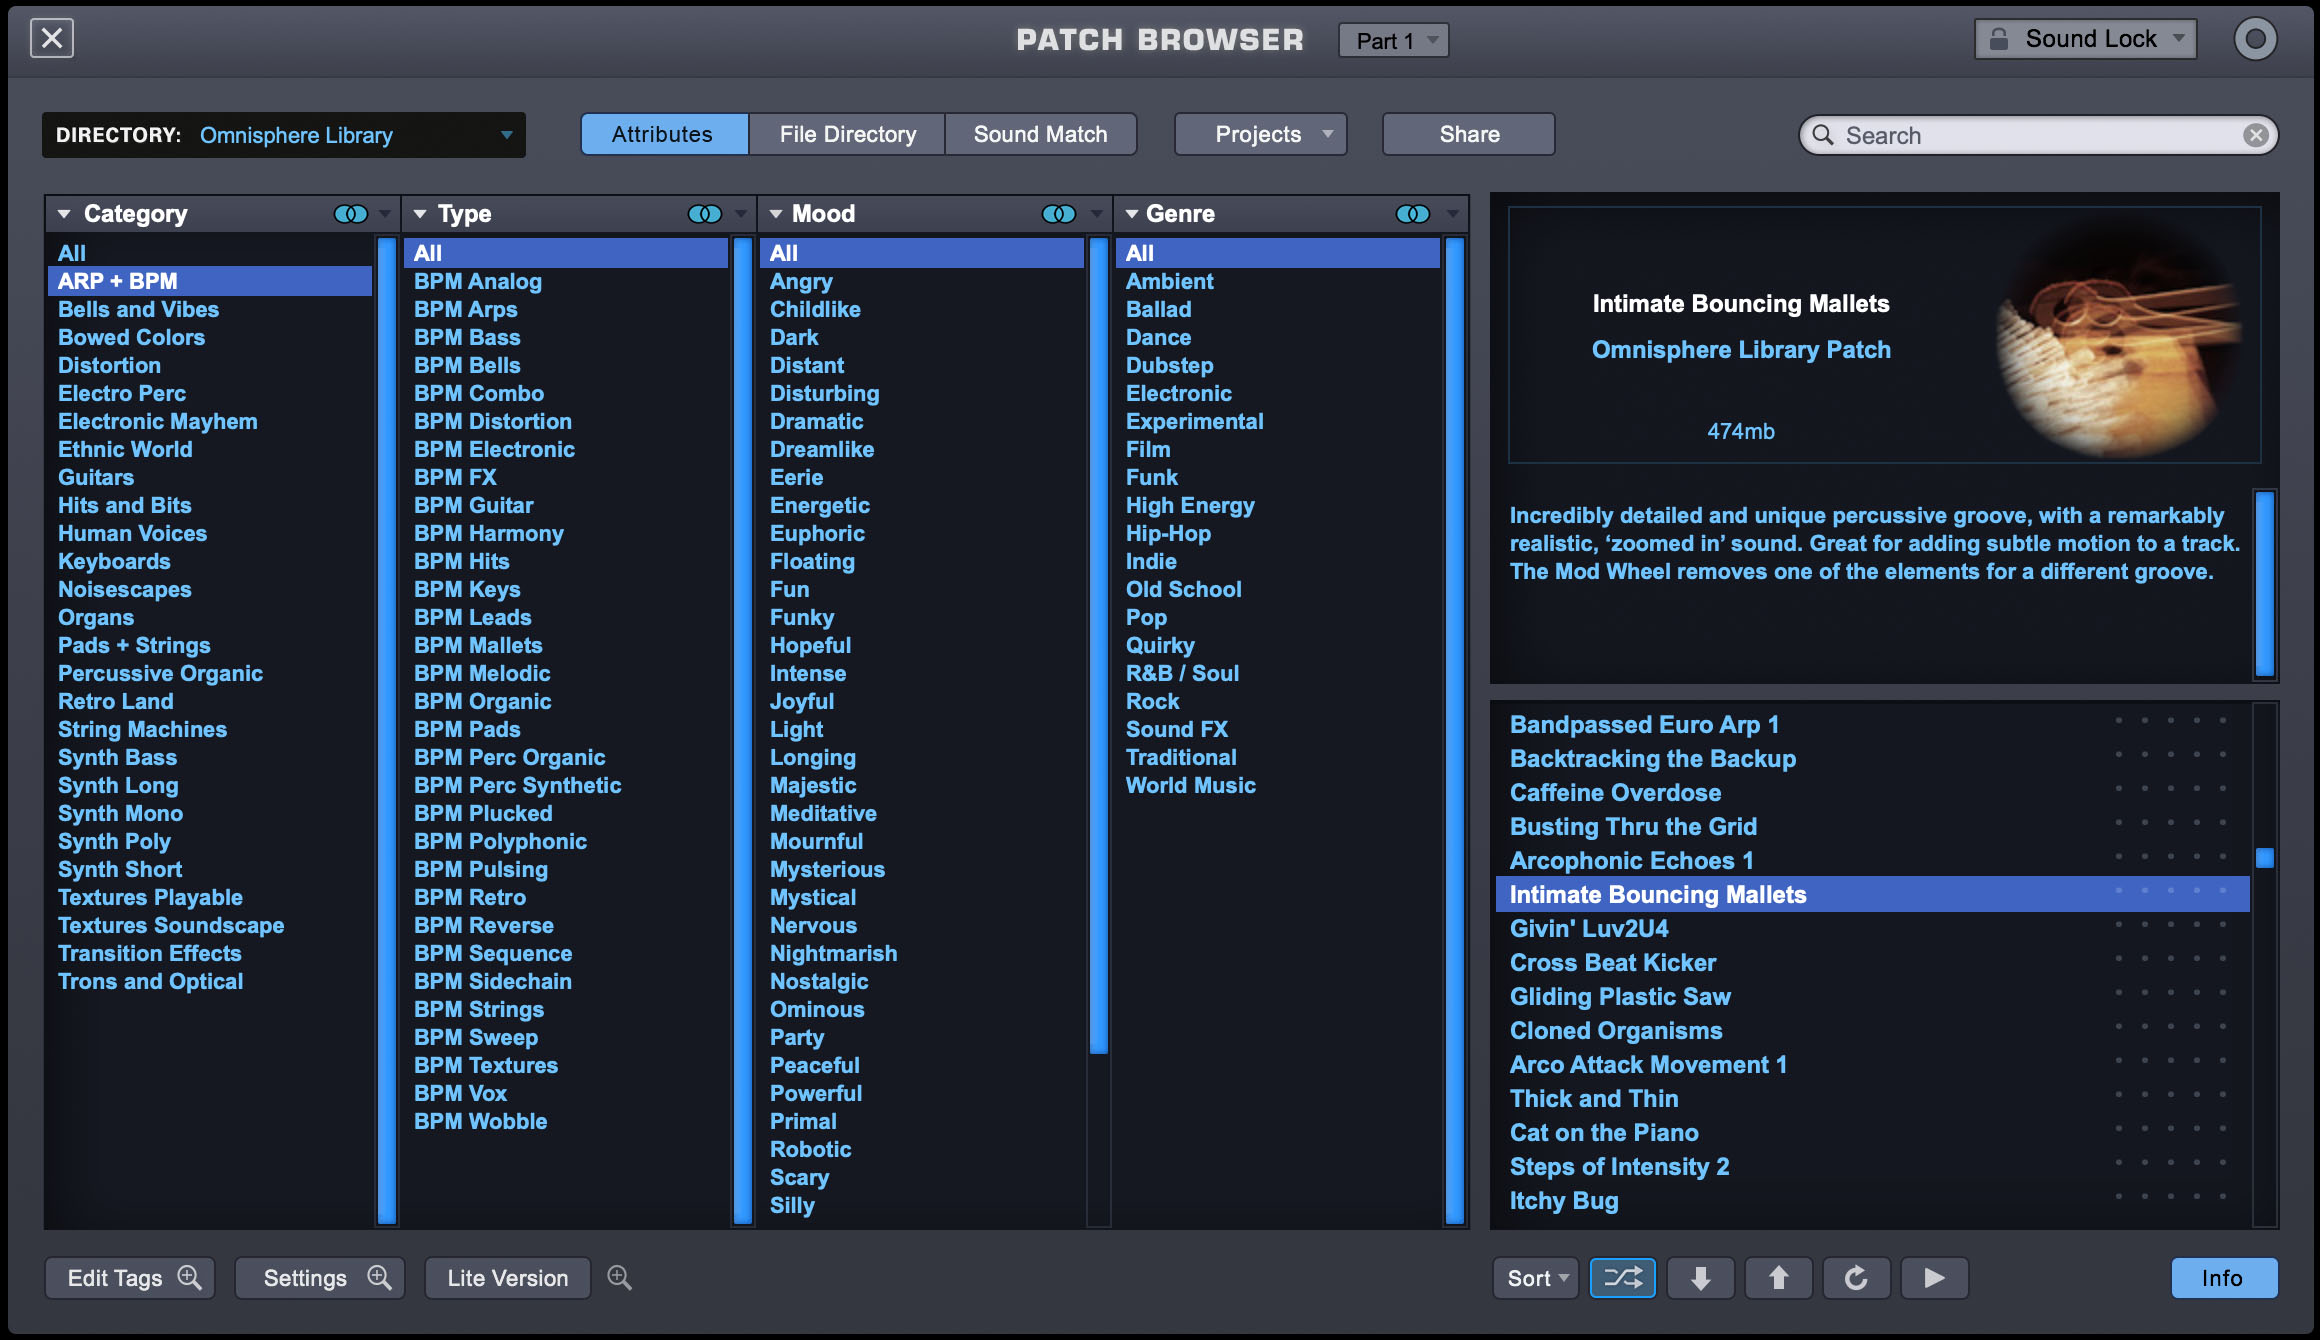Click the play preview patch icon
Viewport: 2320px width, 1340px height.
(x=1934, y=1278)
